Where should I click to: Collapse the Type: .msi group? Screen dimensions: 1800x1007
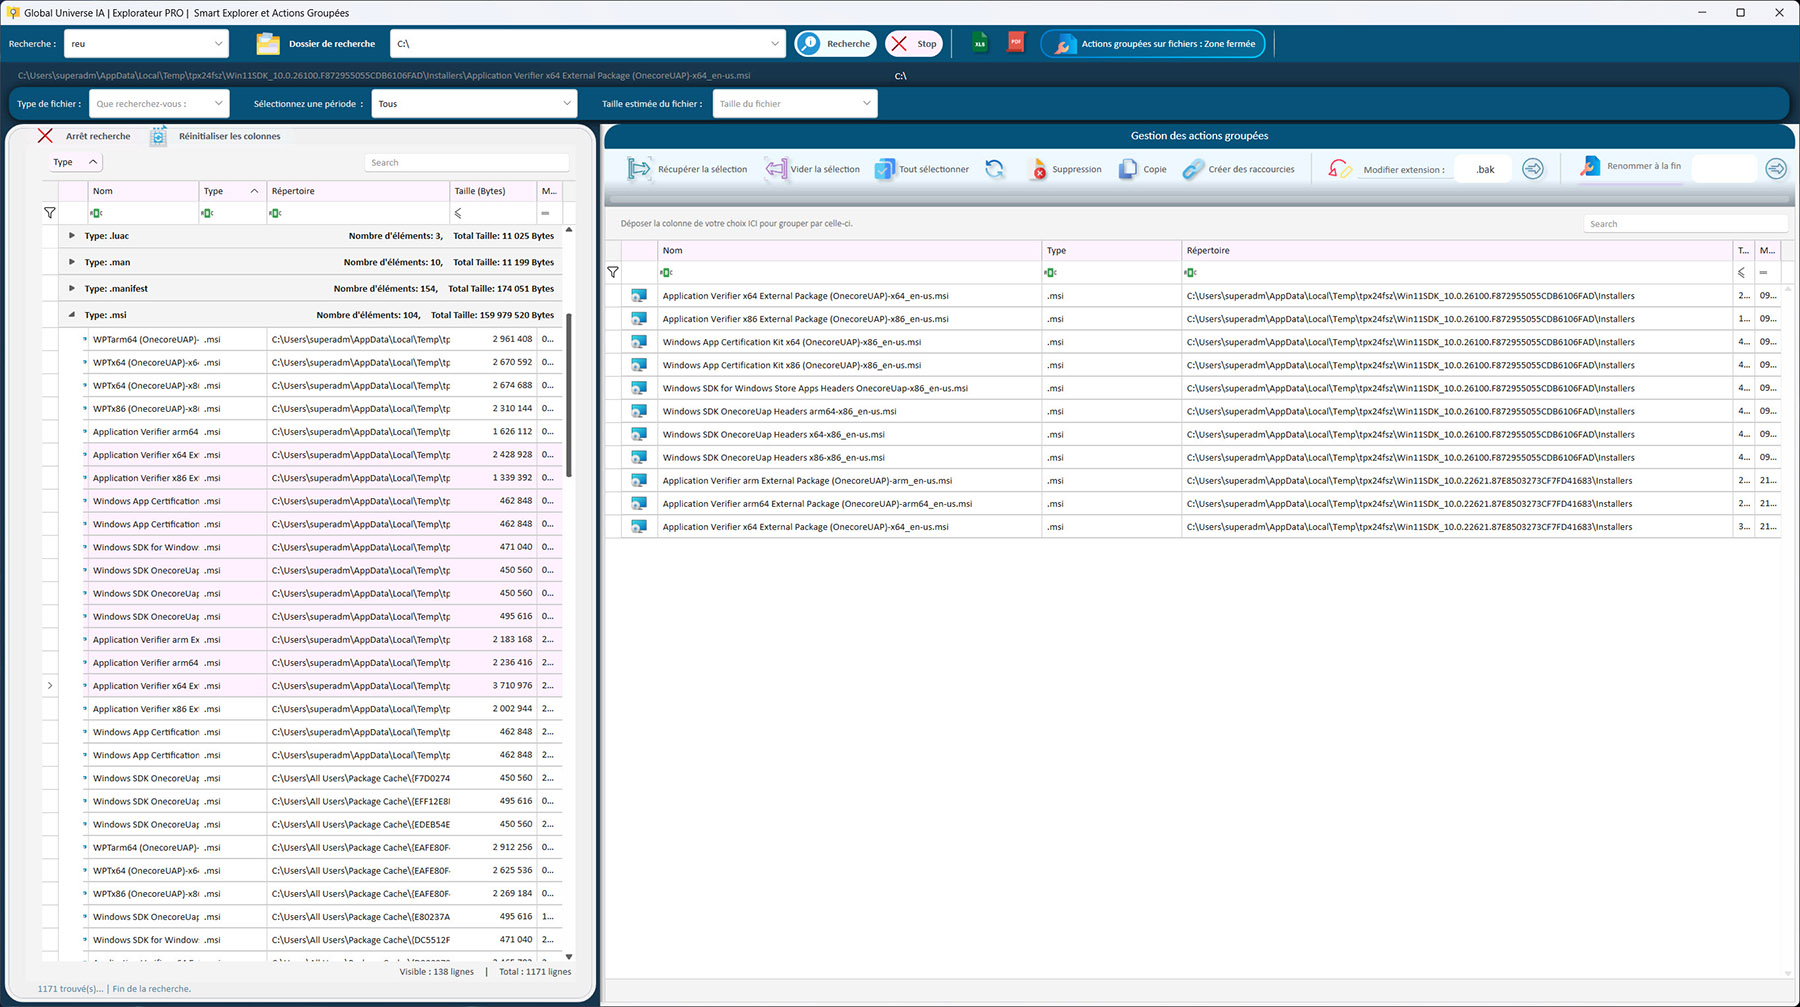tap(71, 315)
